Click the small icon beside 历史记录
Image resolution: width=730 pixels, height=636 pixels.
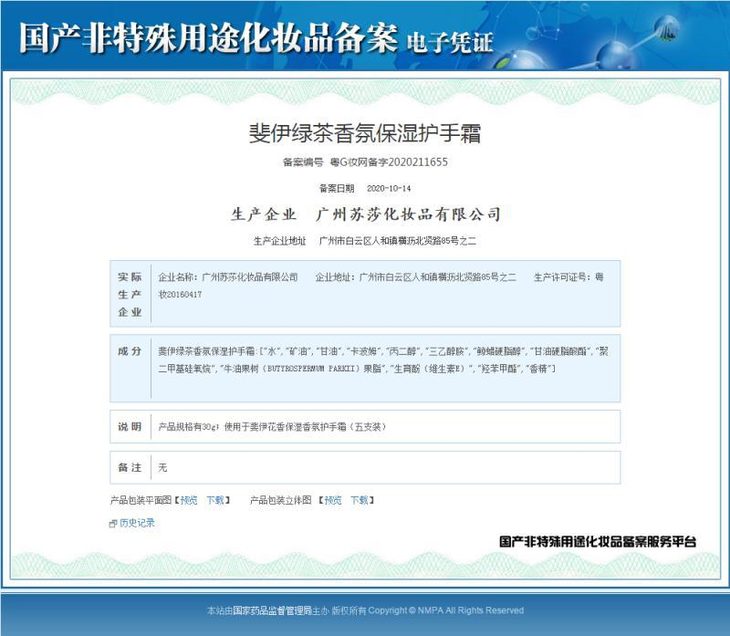tap(113, 523)
